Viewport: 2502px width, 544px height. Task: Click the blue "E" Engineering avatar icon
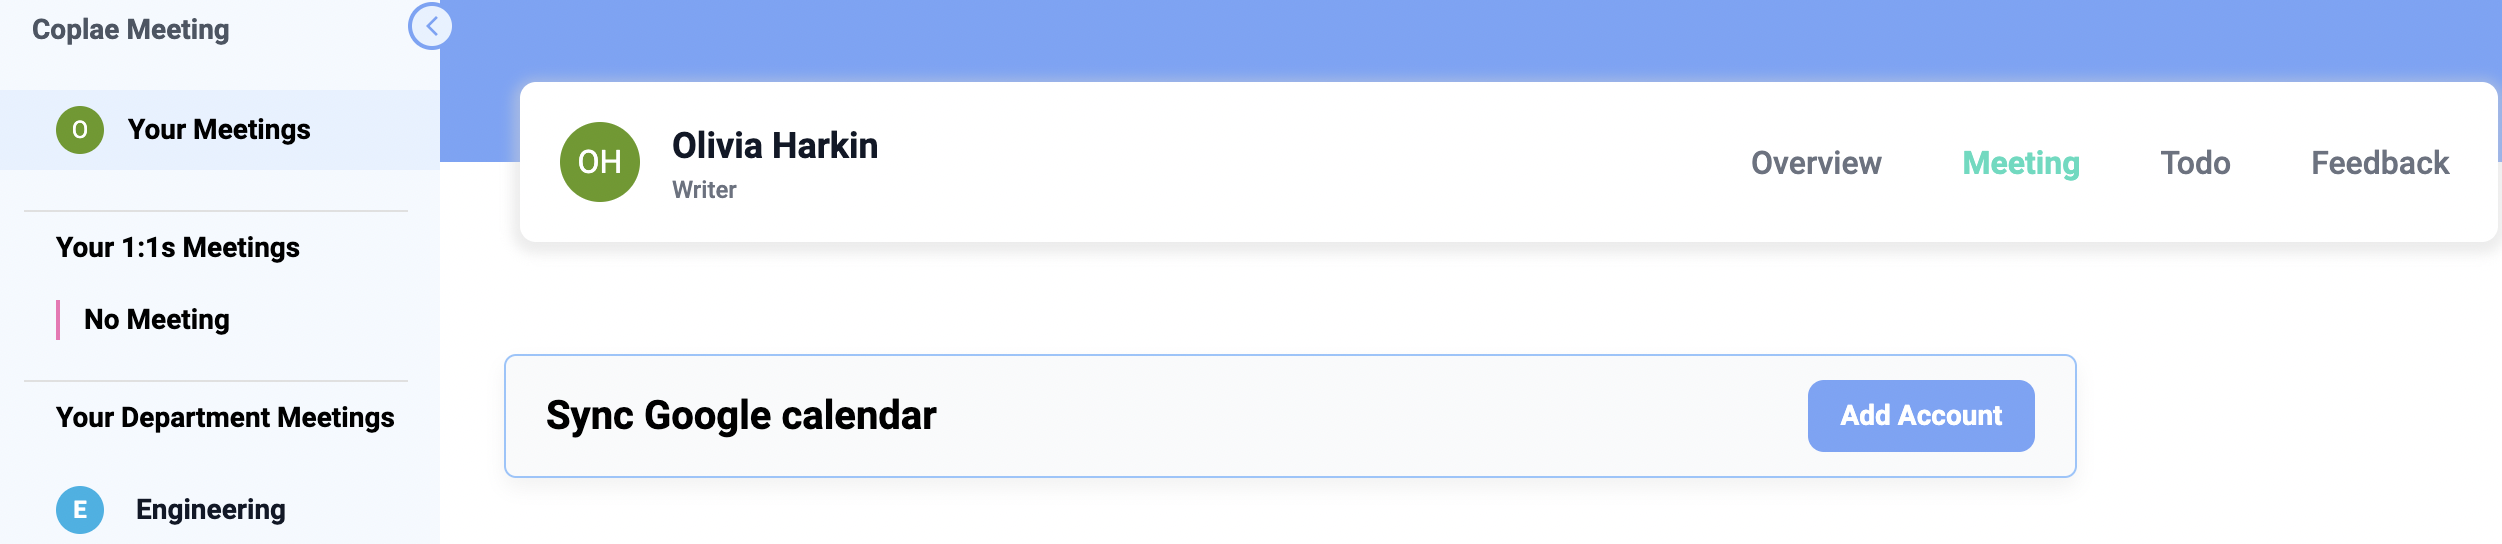pyautogui.click(x=80, y=510)
